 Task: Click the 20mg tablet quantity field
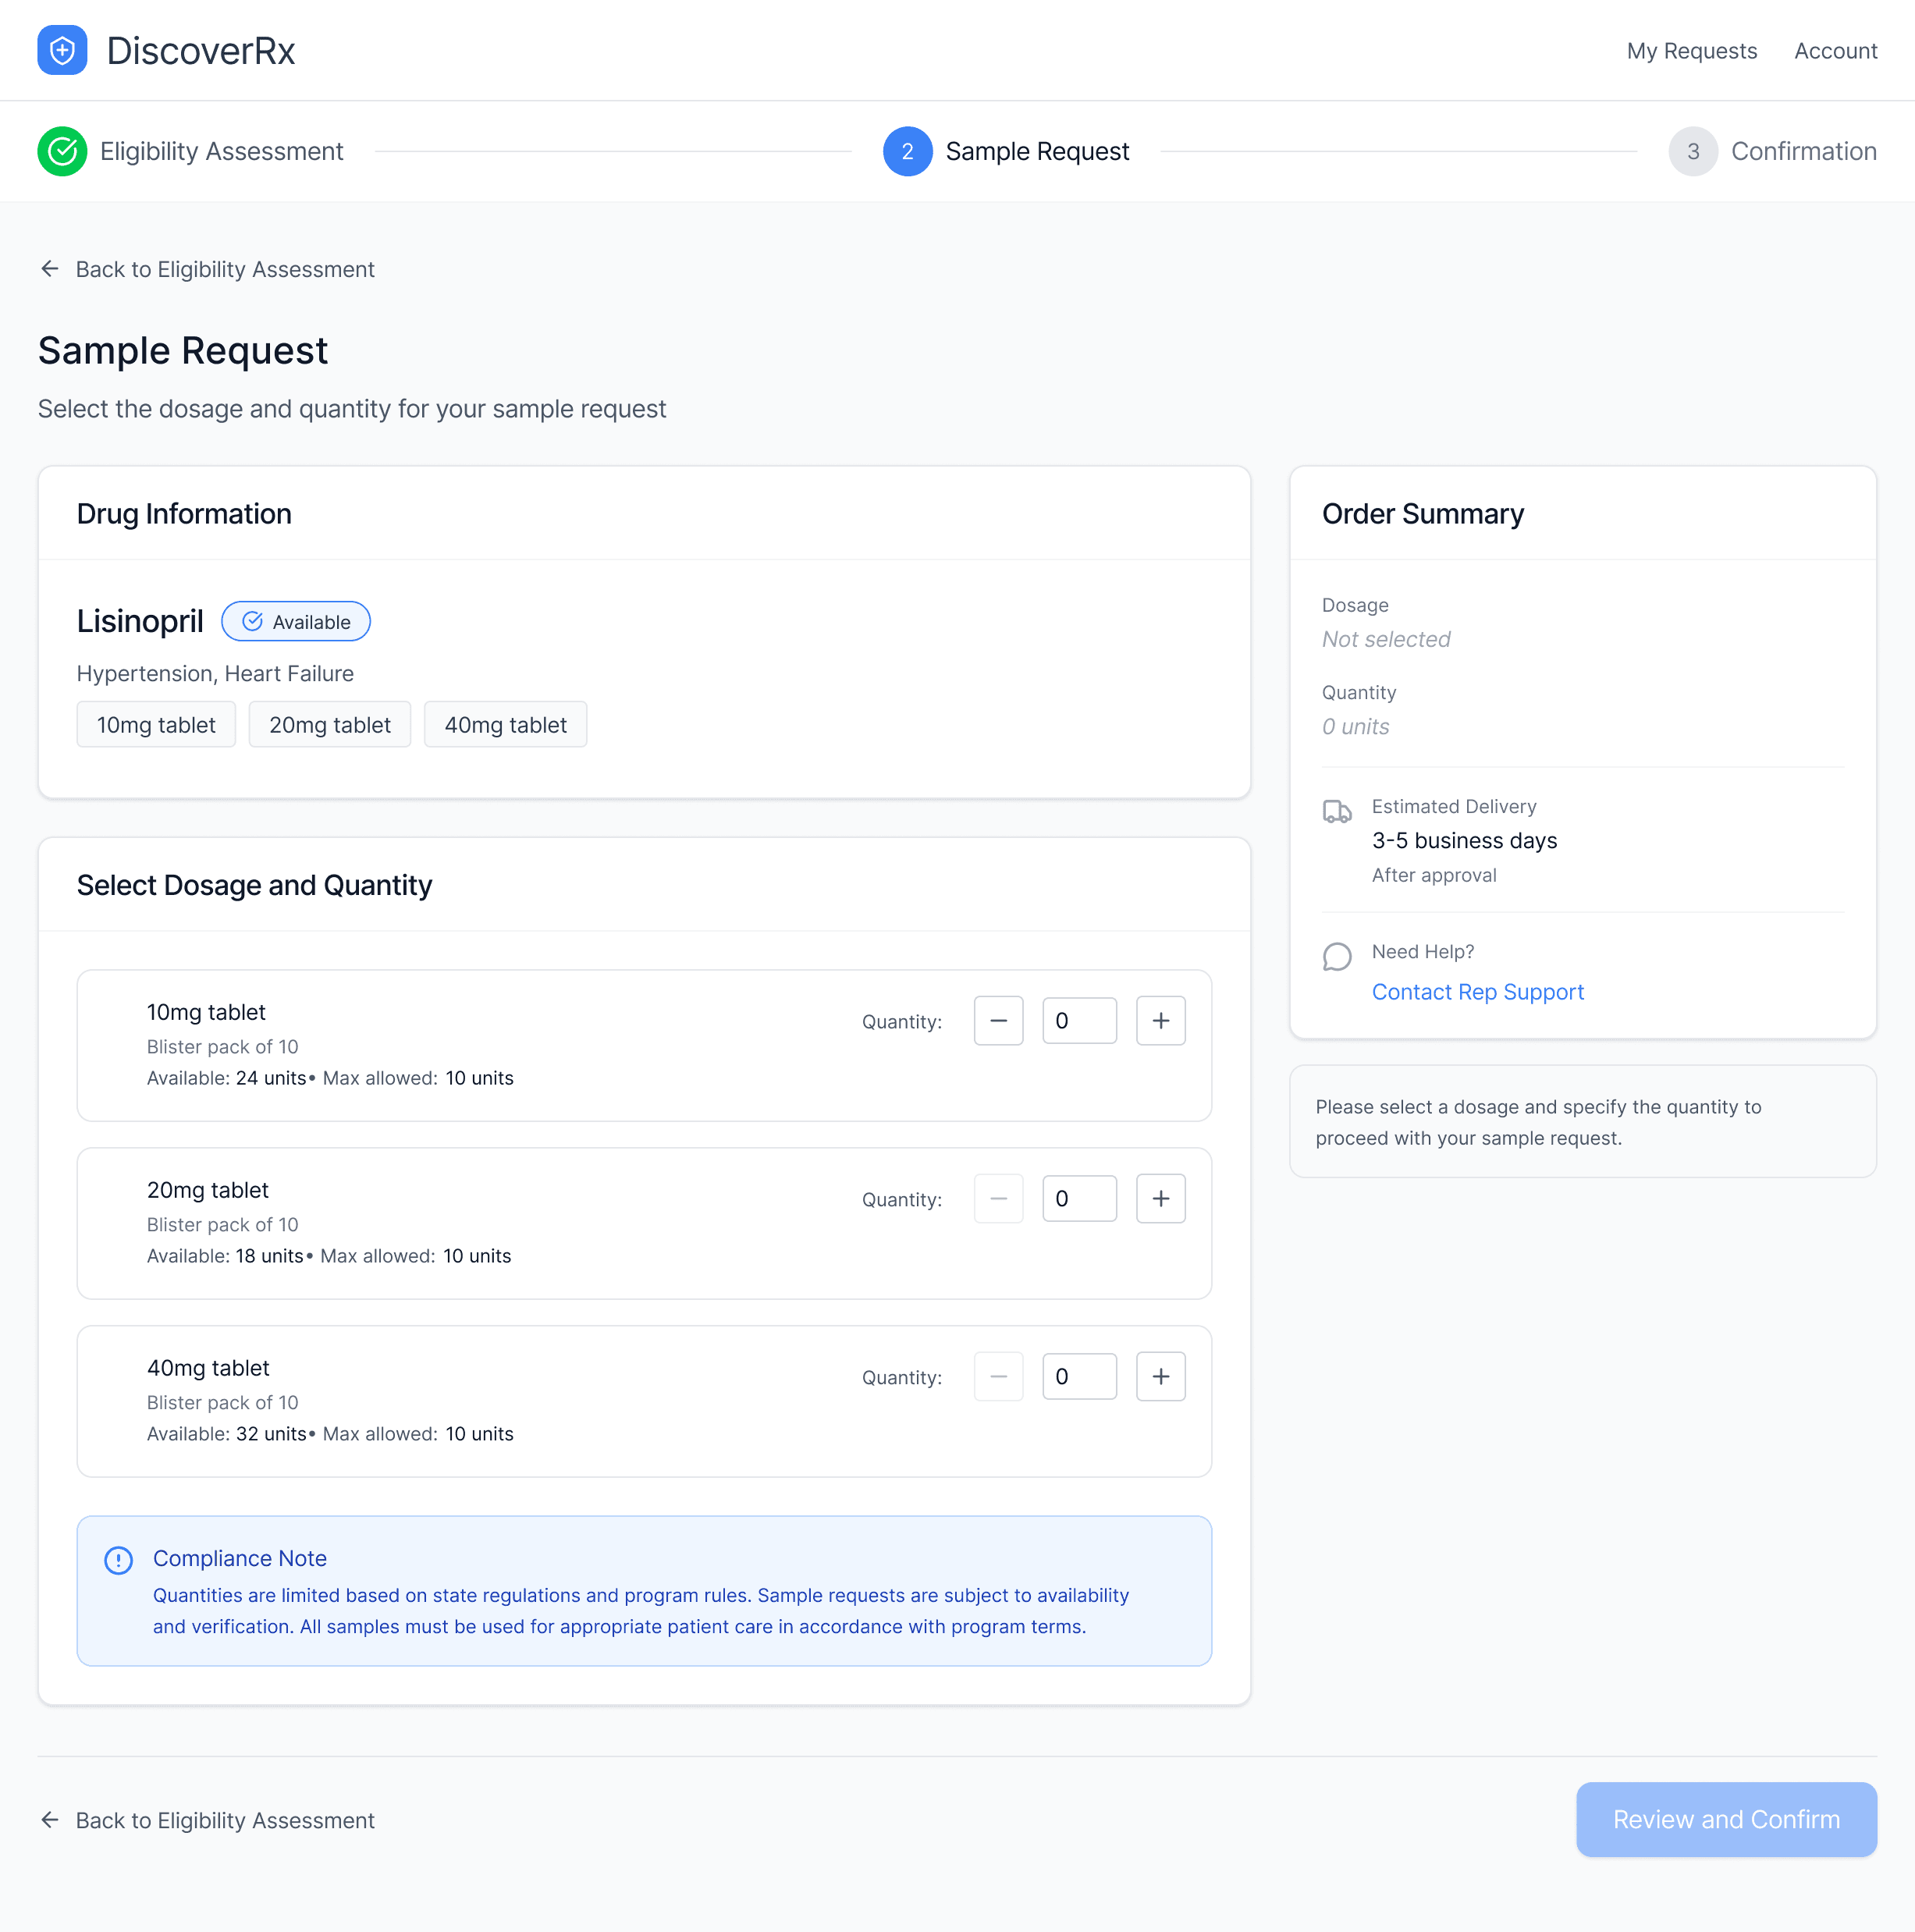[x=1078, y=1198]
